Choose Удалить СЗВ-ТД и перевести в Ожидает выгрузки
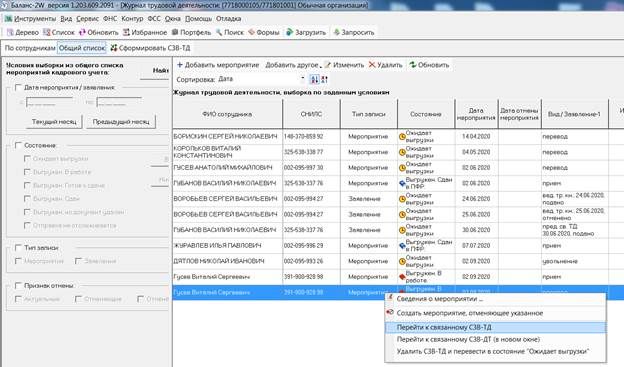The image size is (624, 367). pos(495,351)
